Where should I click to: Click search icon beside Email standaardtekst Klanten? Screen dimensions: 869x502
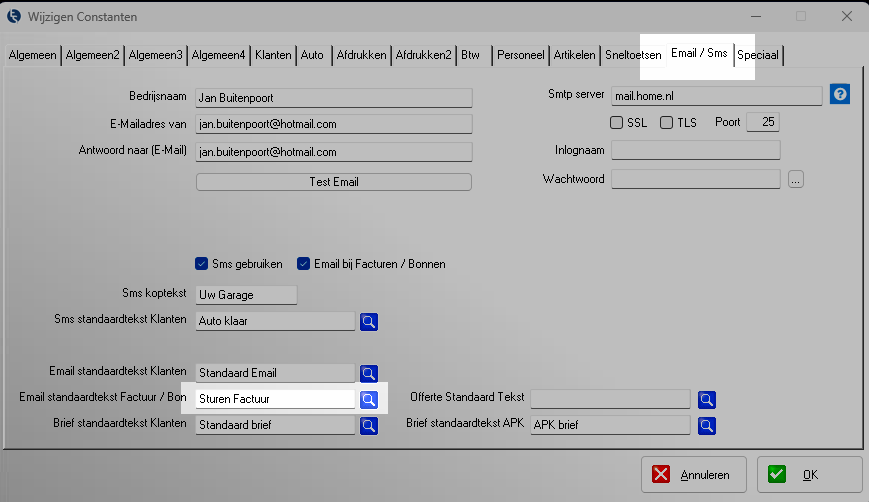[369, 374]
